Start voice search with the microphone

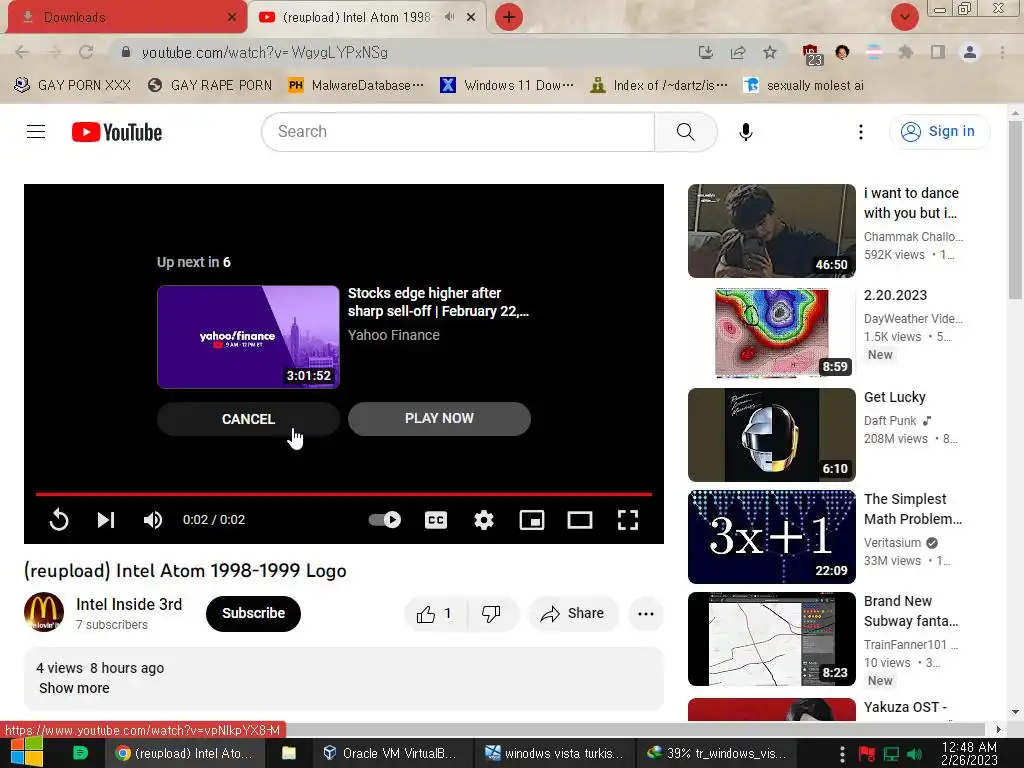coord(746,132)
